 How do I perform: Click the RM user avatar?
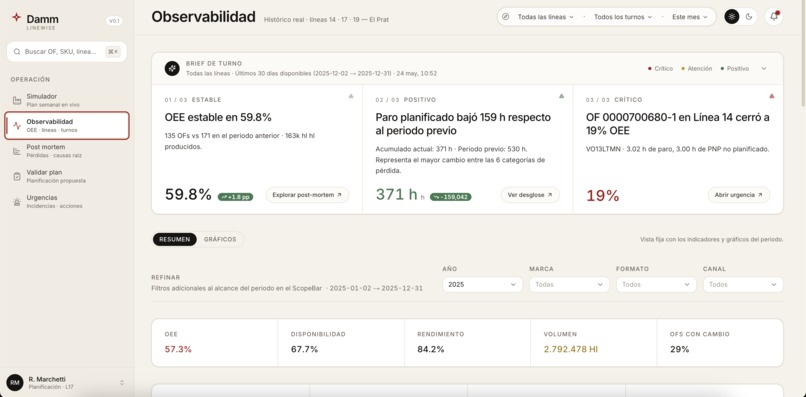tap(15, 383)
